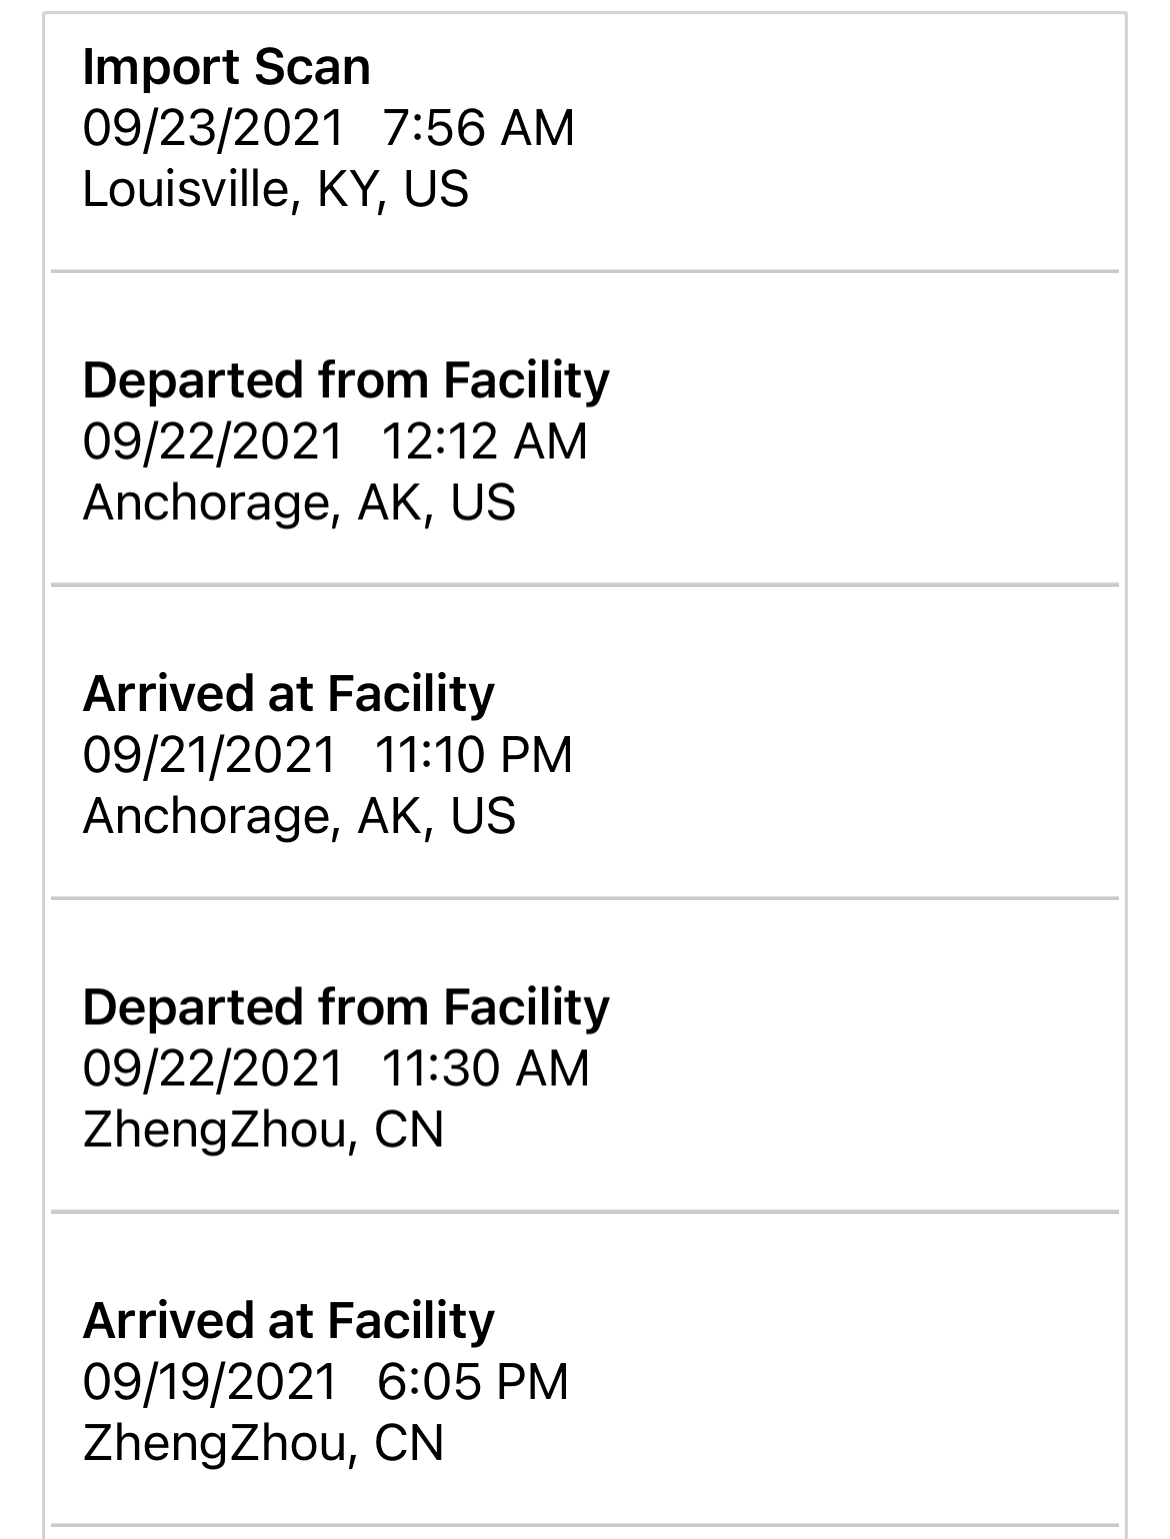Click the time 6:05 PM
1170x1539 pixels.
(x=473, y=1381)
